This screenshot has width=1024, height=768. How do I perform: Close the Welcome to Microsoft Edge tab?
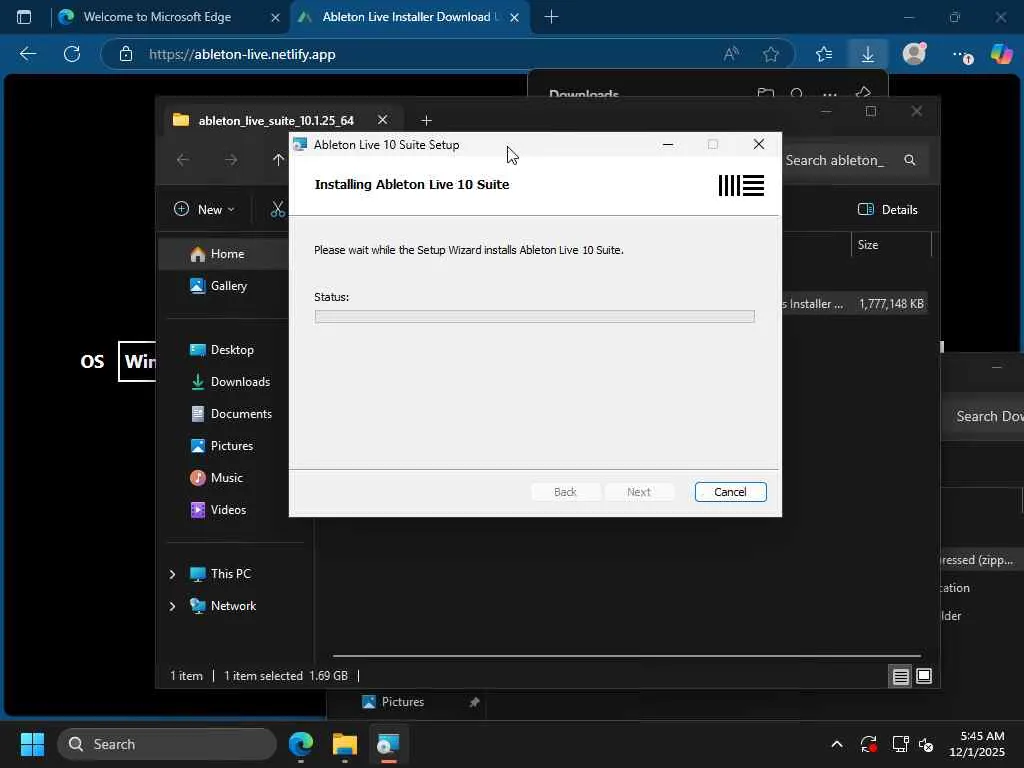coord(275,18)
